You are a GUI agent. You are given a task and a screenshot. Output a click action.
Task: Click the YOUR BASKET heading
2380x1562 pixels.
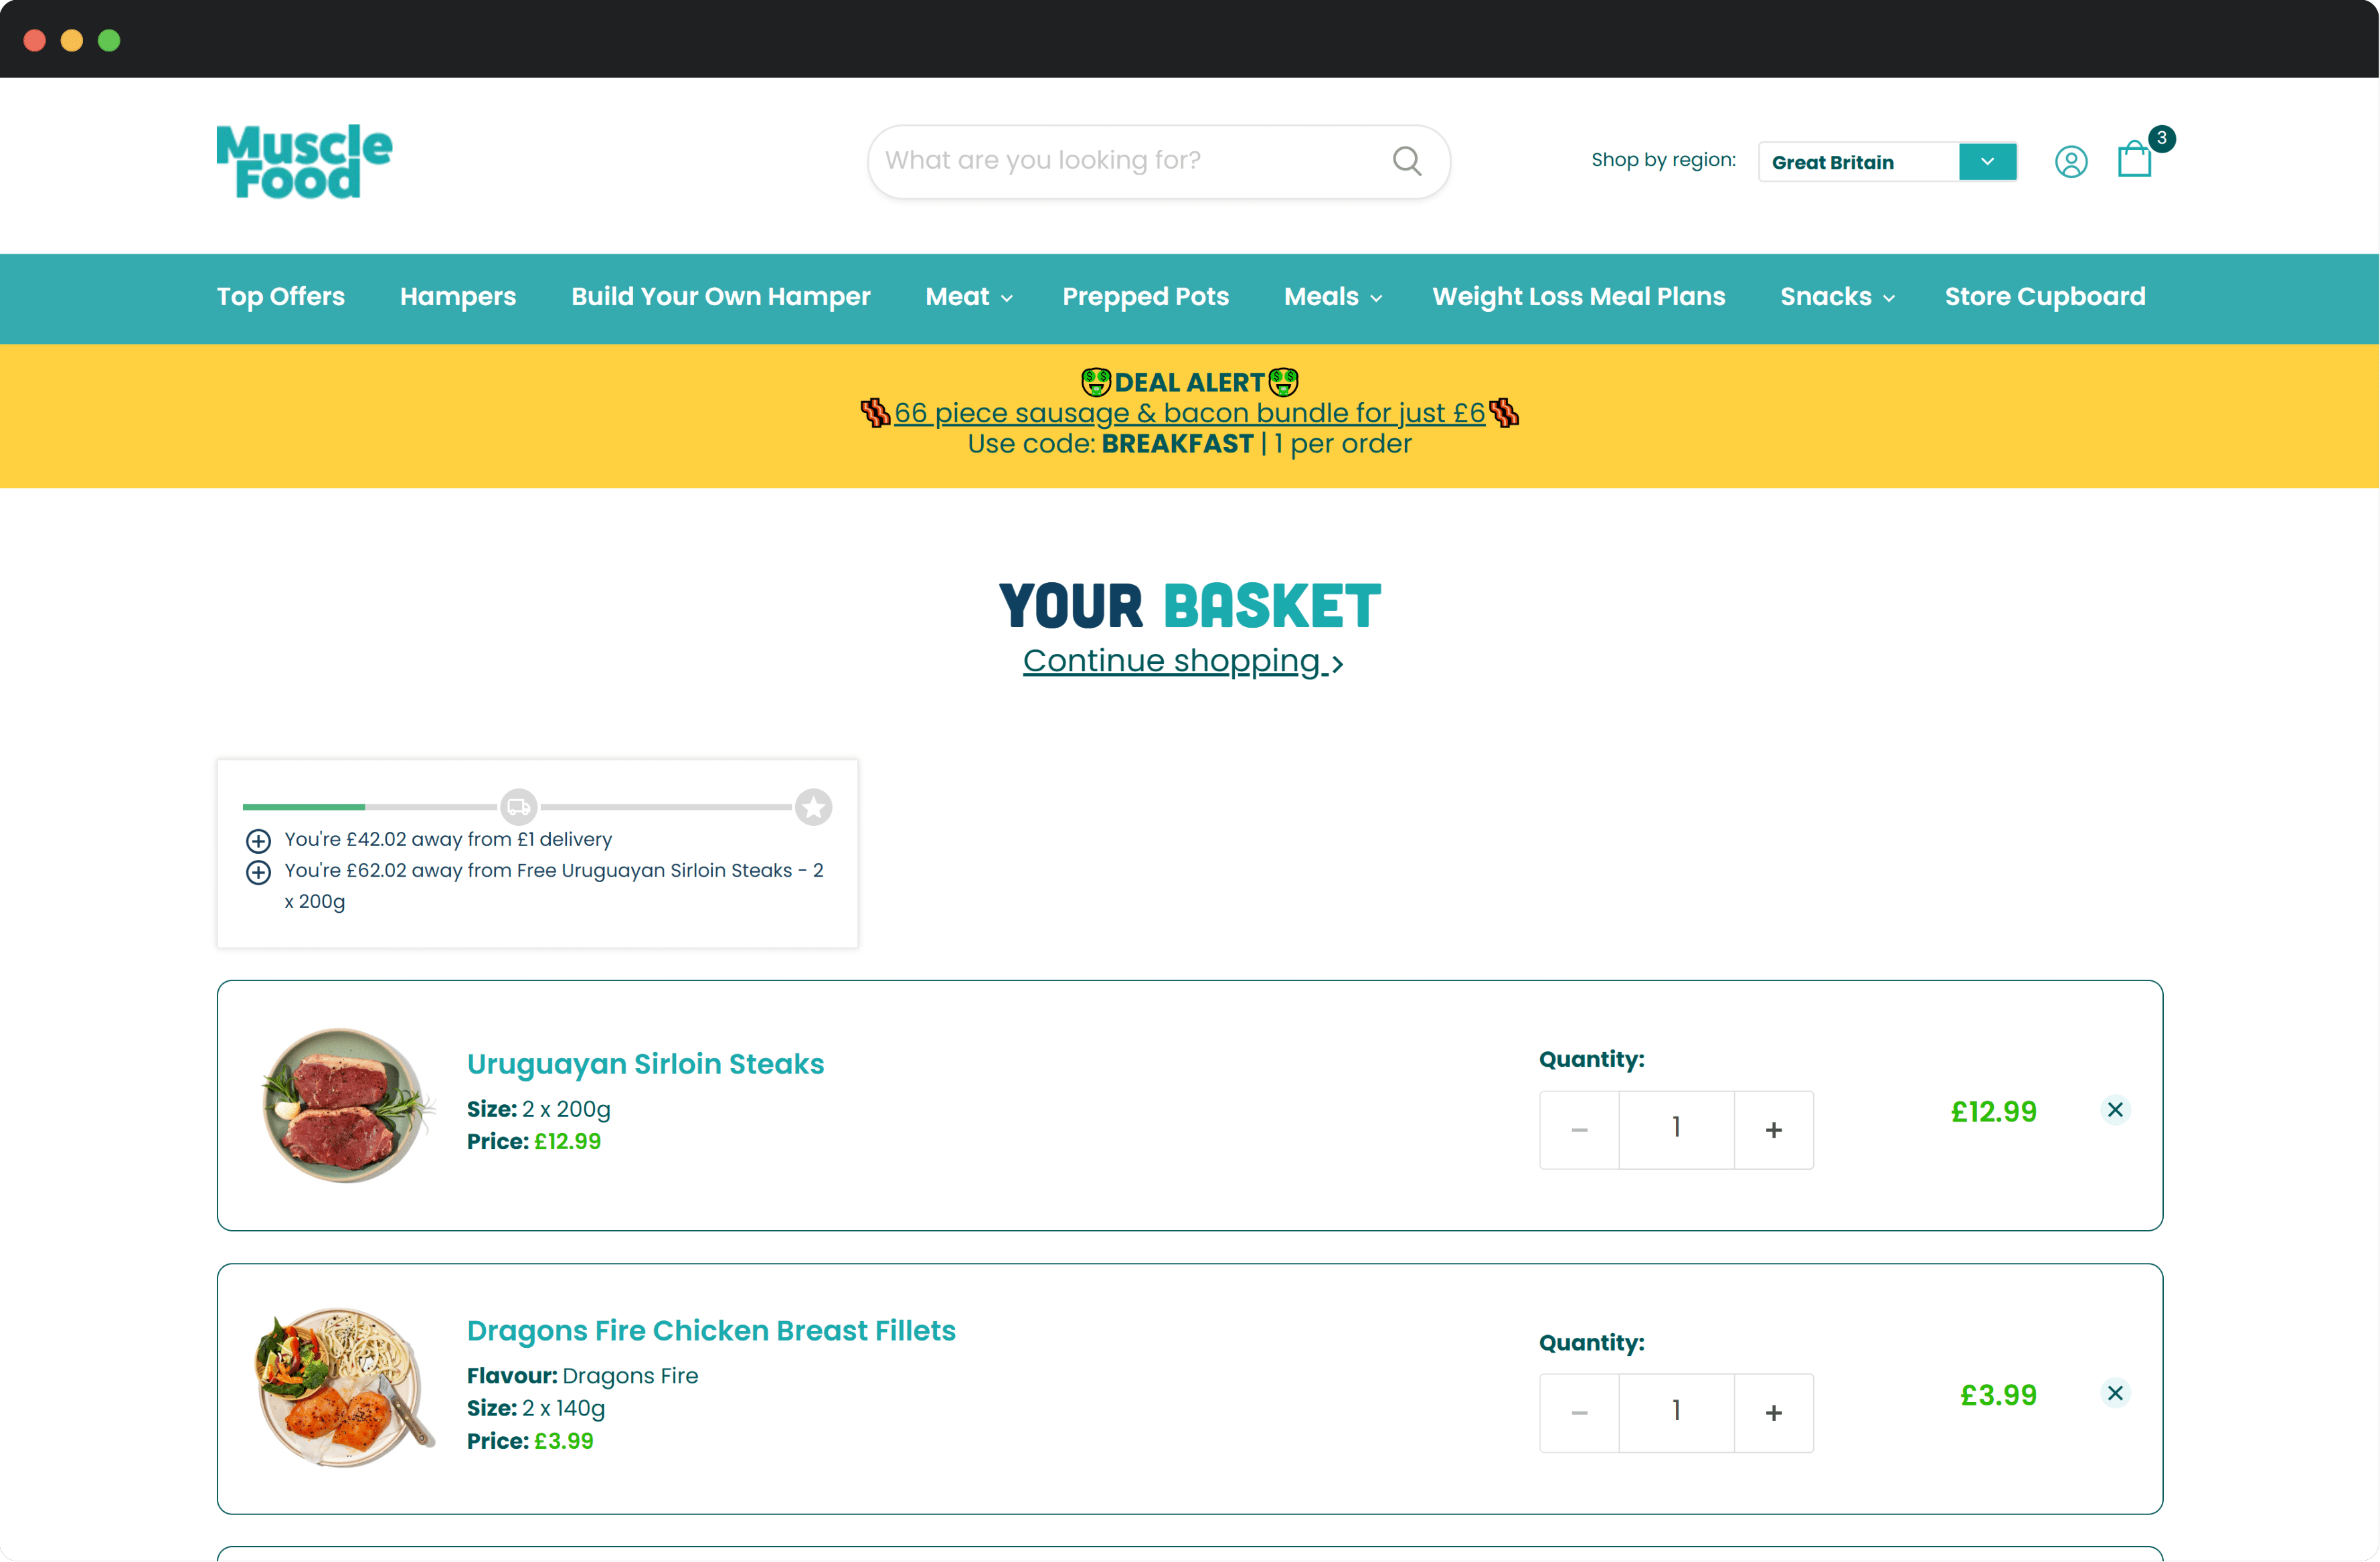pos(1189,605)
